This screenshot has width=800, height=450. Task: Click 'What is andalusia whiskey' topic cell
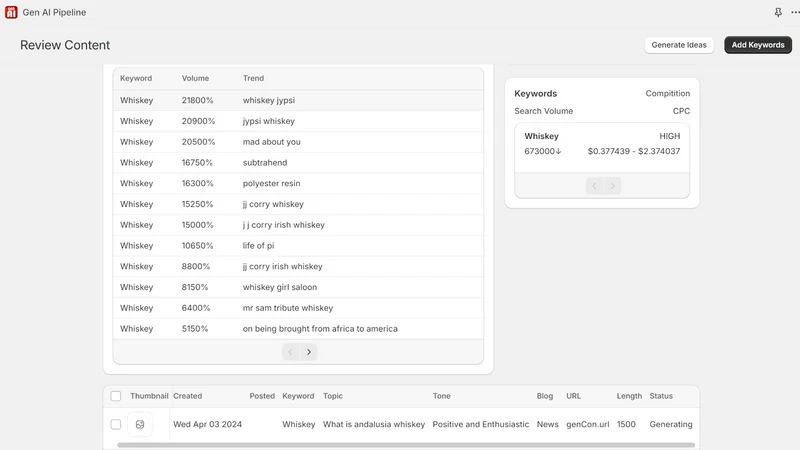pyautogui.click(x=373, y=424)
